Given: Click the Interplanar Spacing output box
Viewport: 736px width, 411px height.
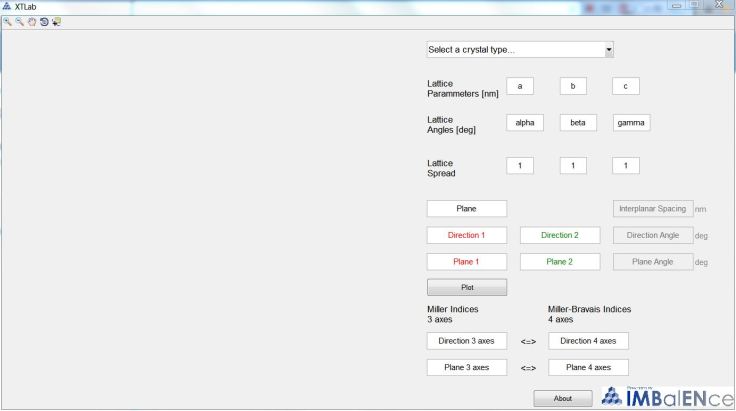Looking at the screenshot, I should (x=652, y=209).
